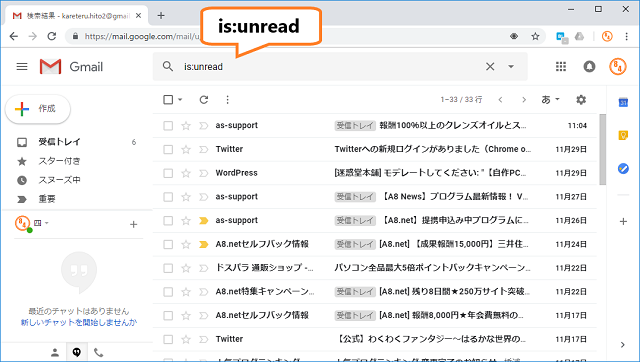Select the as-support 11月26日 email checkbox
This screenshot has height=362, width=640.
click(168, 221)
